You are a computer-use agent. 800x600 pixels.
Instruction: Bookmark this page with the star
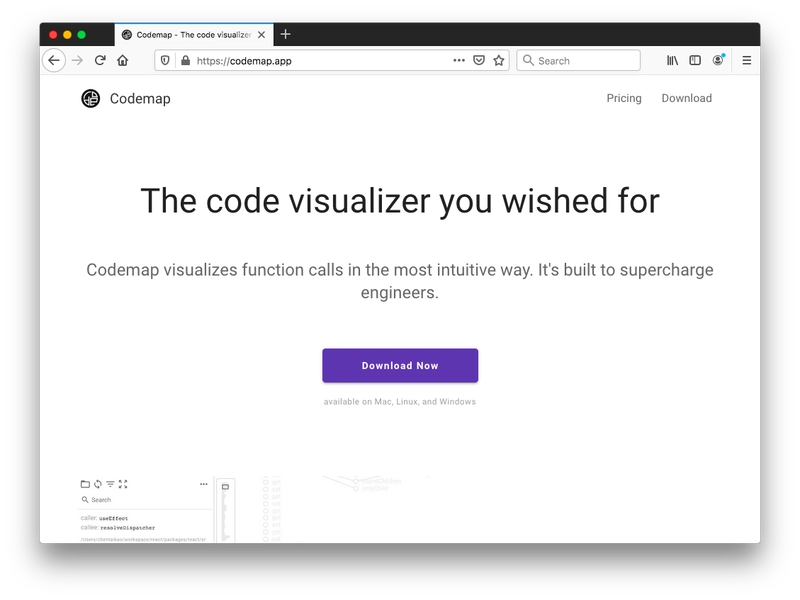tap(499, 61)
